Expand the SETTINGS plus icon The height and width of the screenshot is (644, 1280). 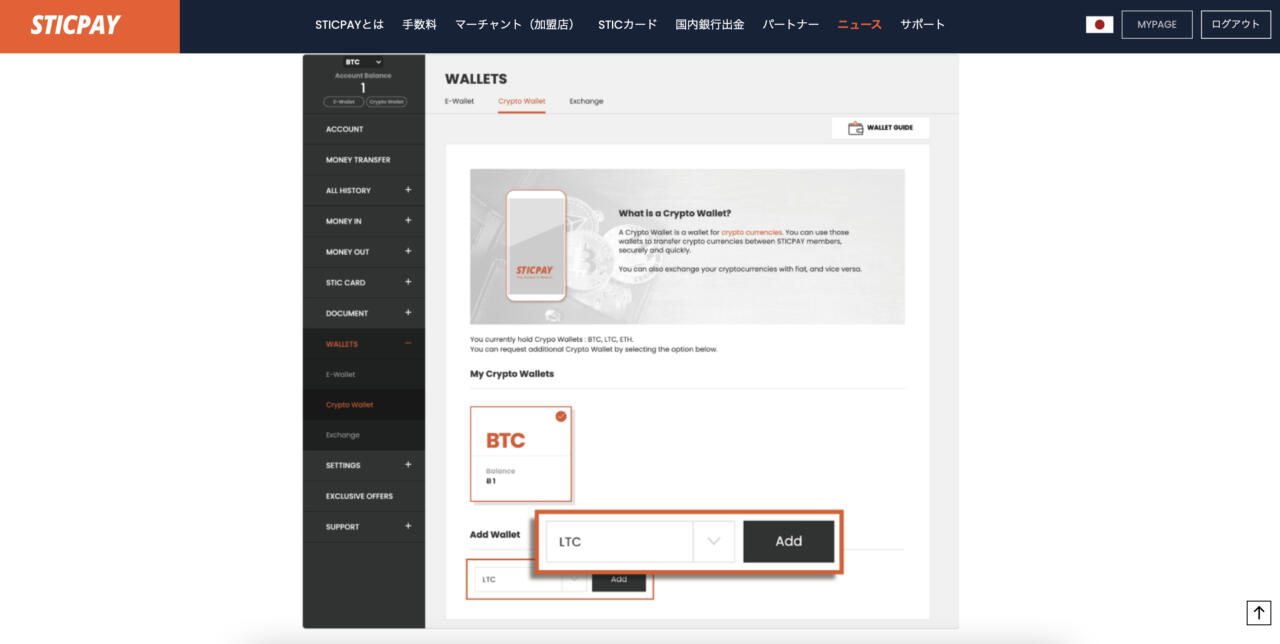408,465
